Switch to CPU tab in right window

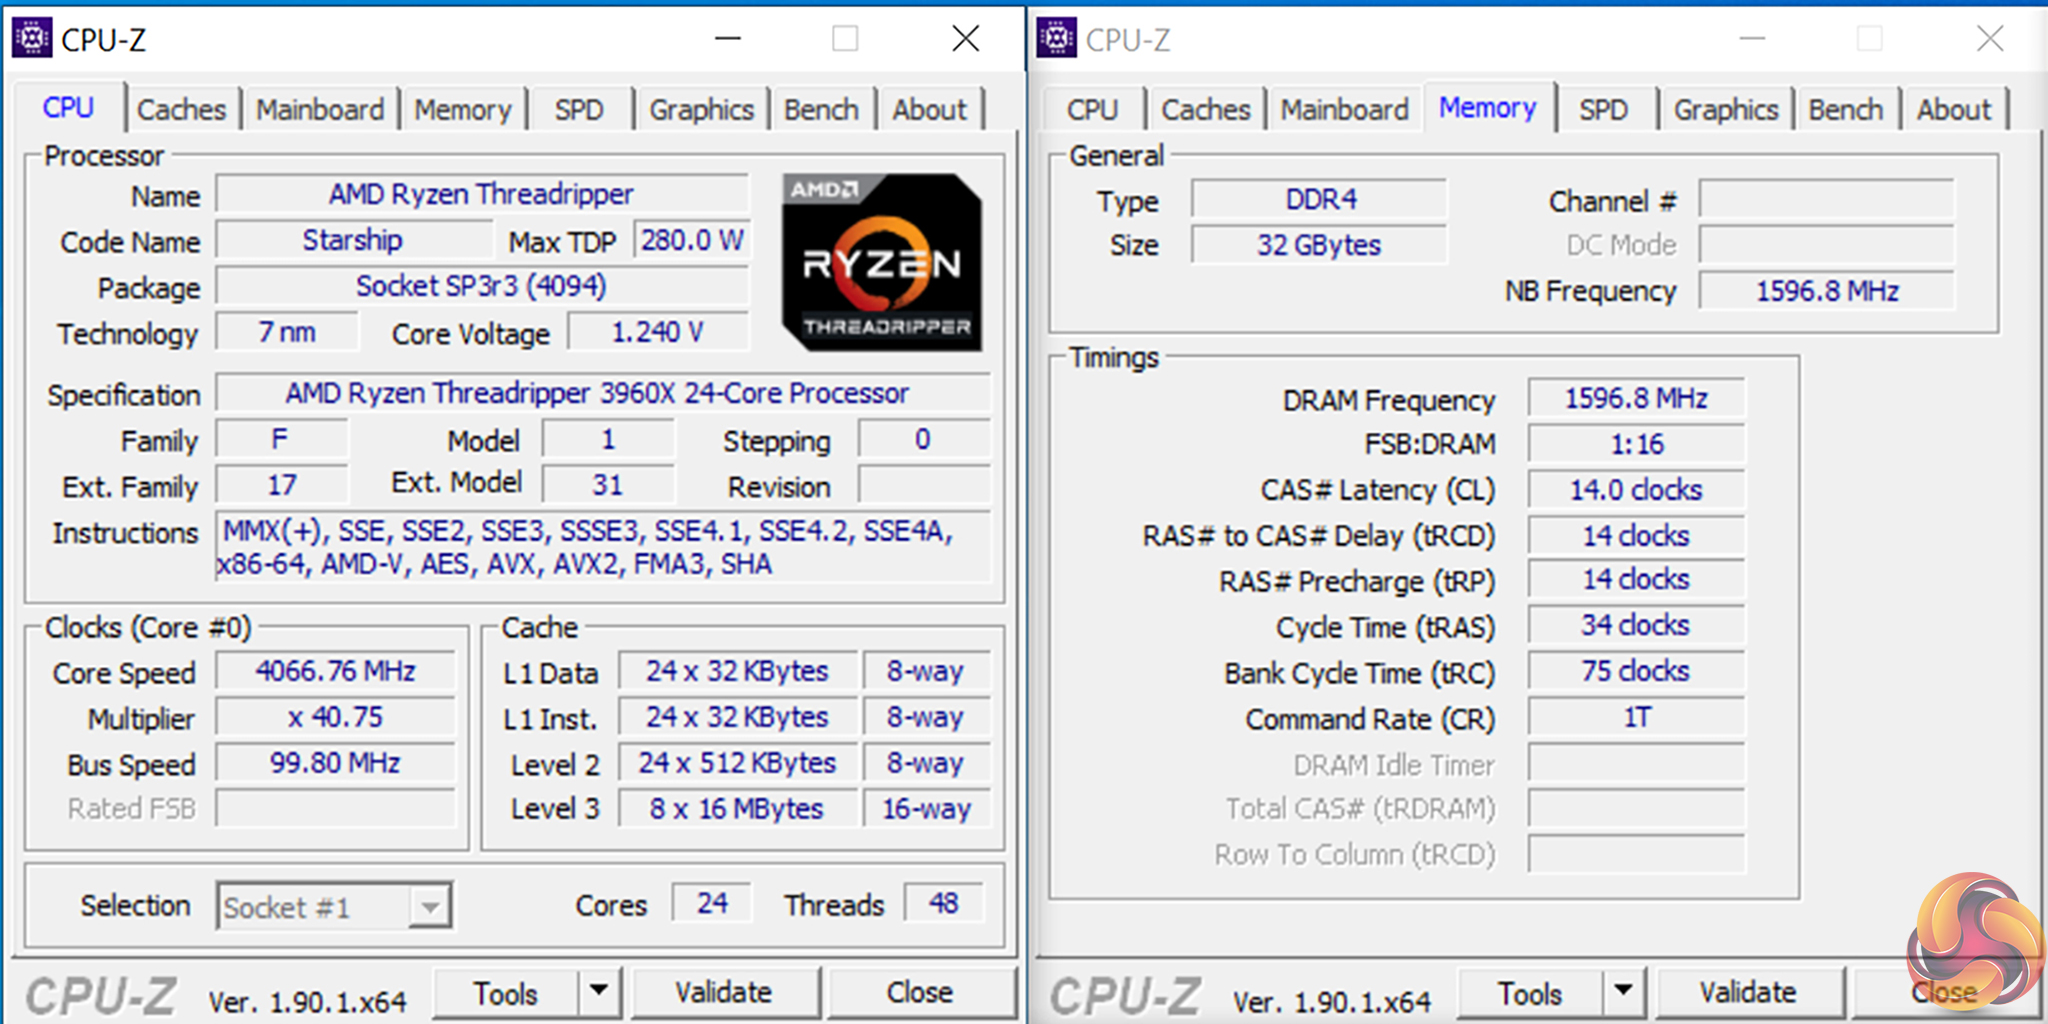tap(1092, 109)
